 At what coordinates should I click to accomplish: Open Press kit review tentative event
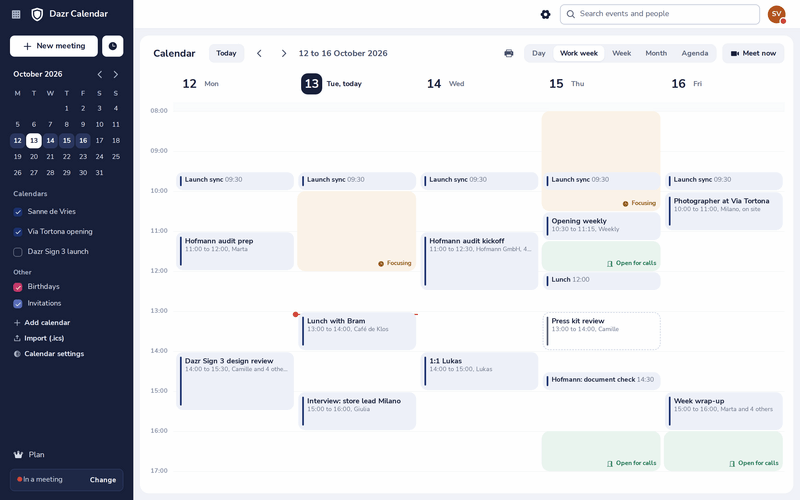[602, 331]
